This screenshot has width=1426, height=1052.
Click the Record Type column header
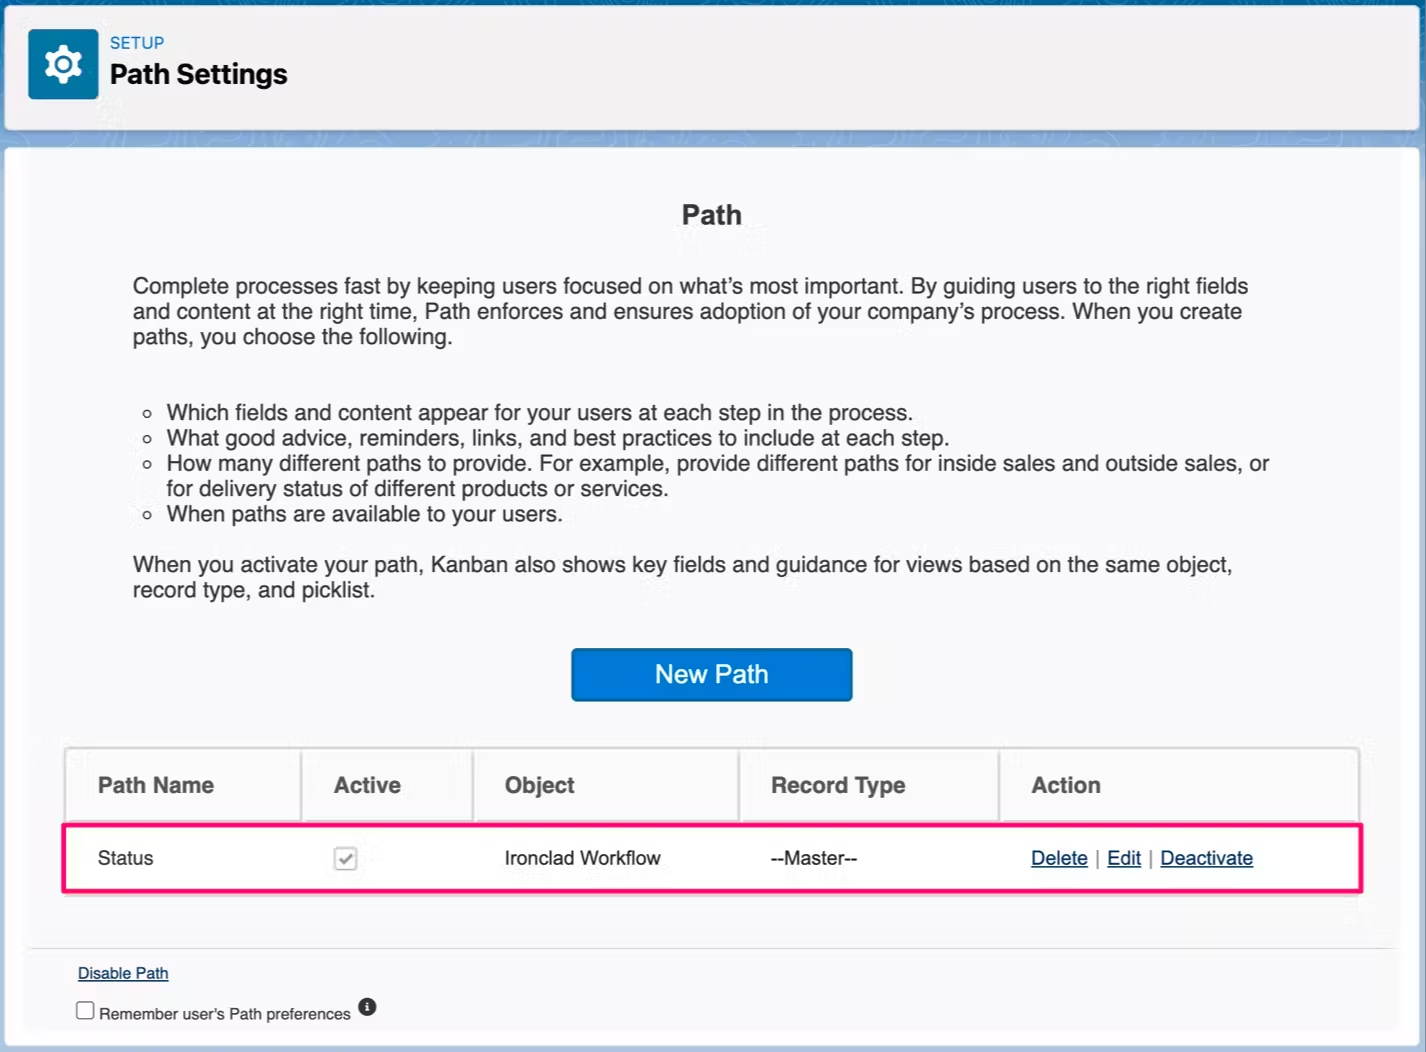838,786
